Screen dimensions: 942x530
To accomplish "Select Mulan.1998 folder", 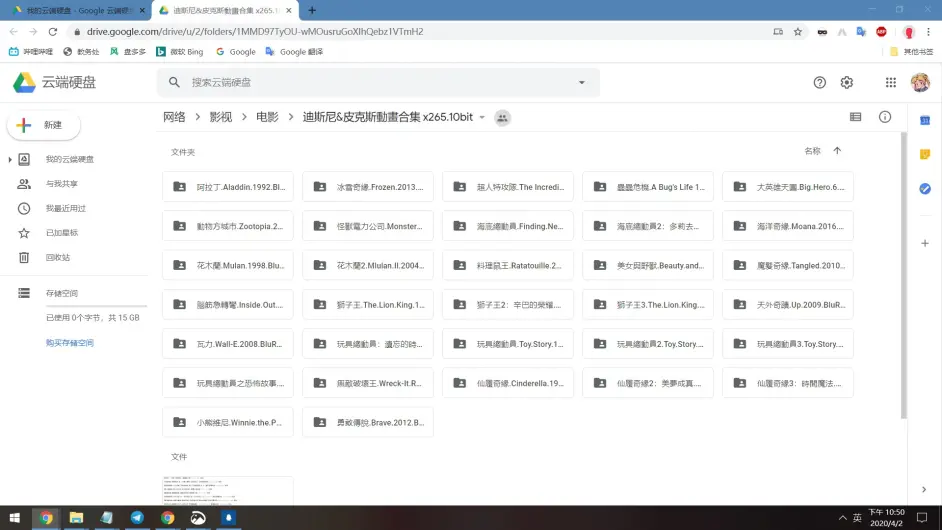I will 228,265.
